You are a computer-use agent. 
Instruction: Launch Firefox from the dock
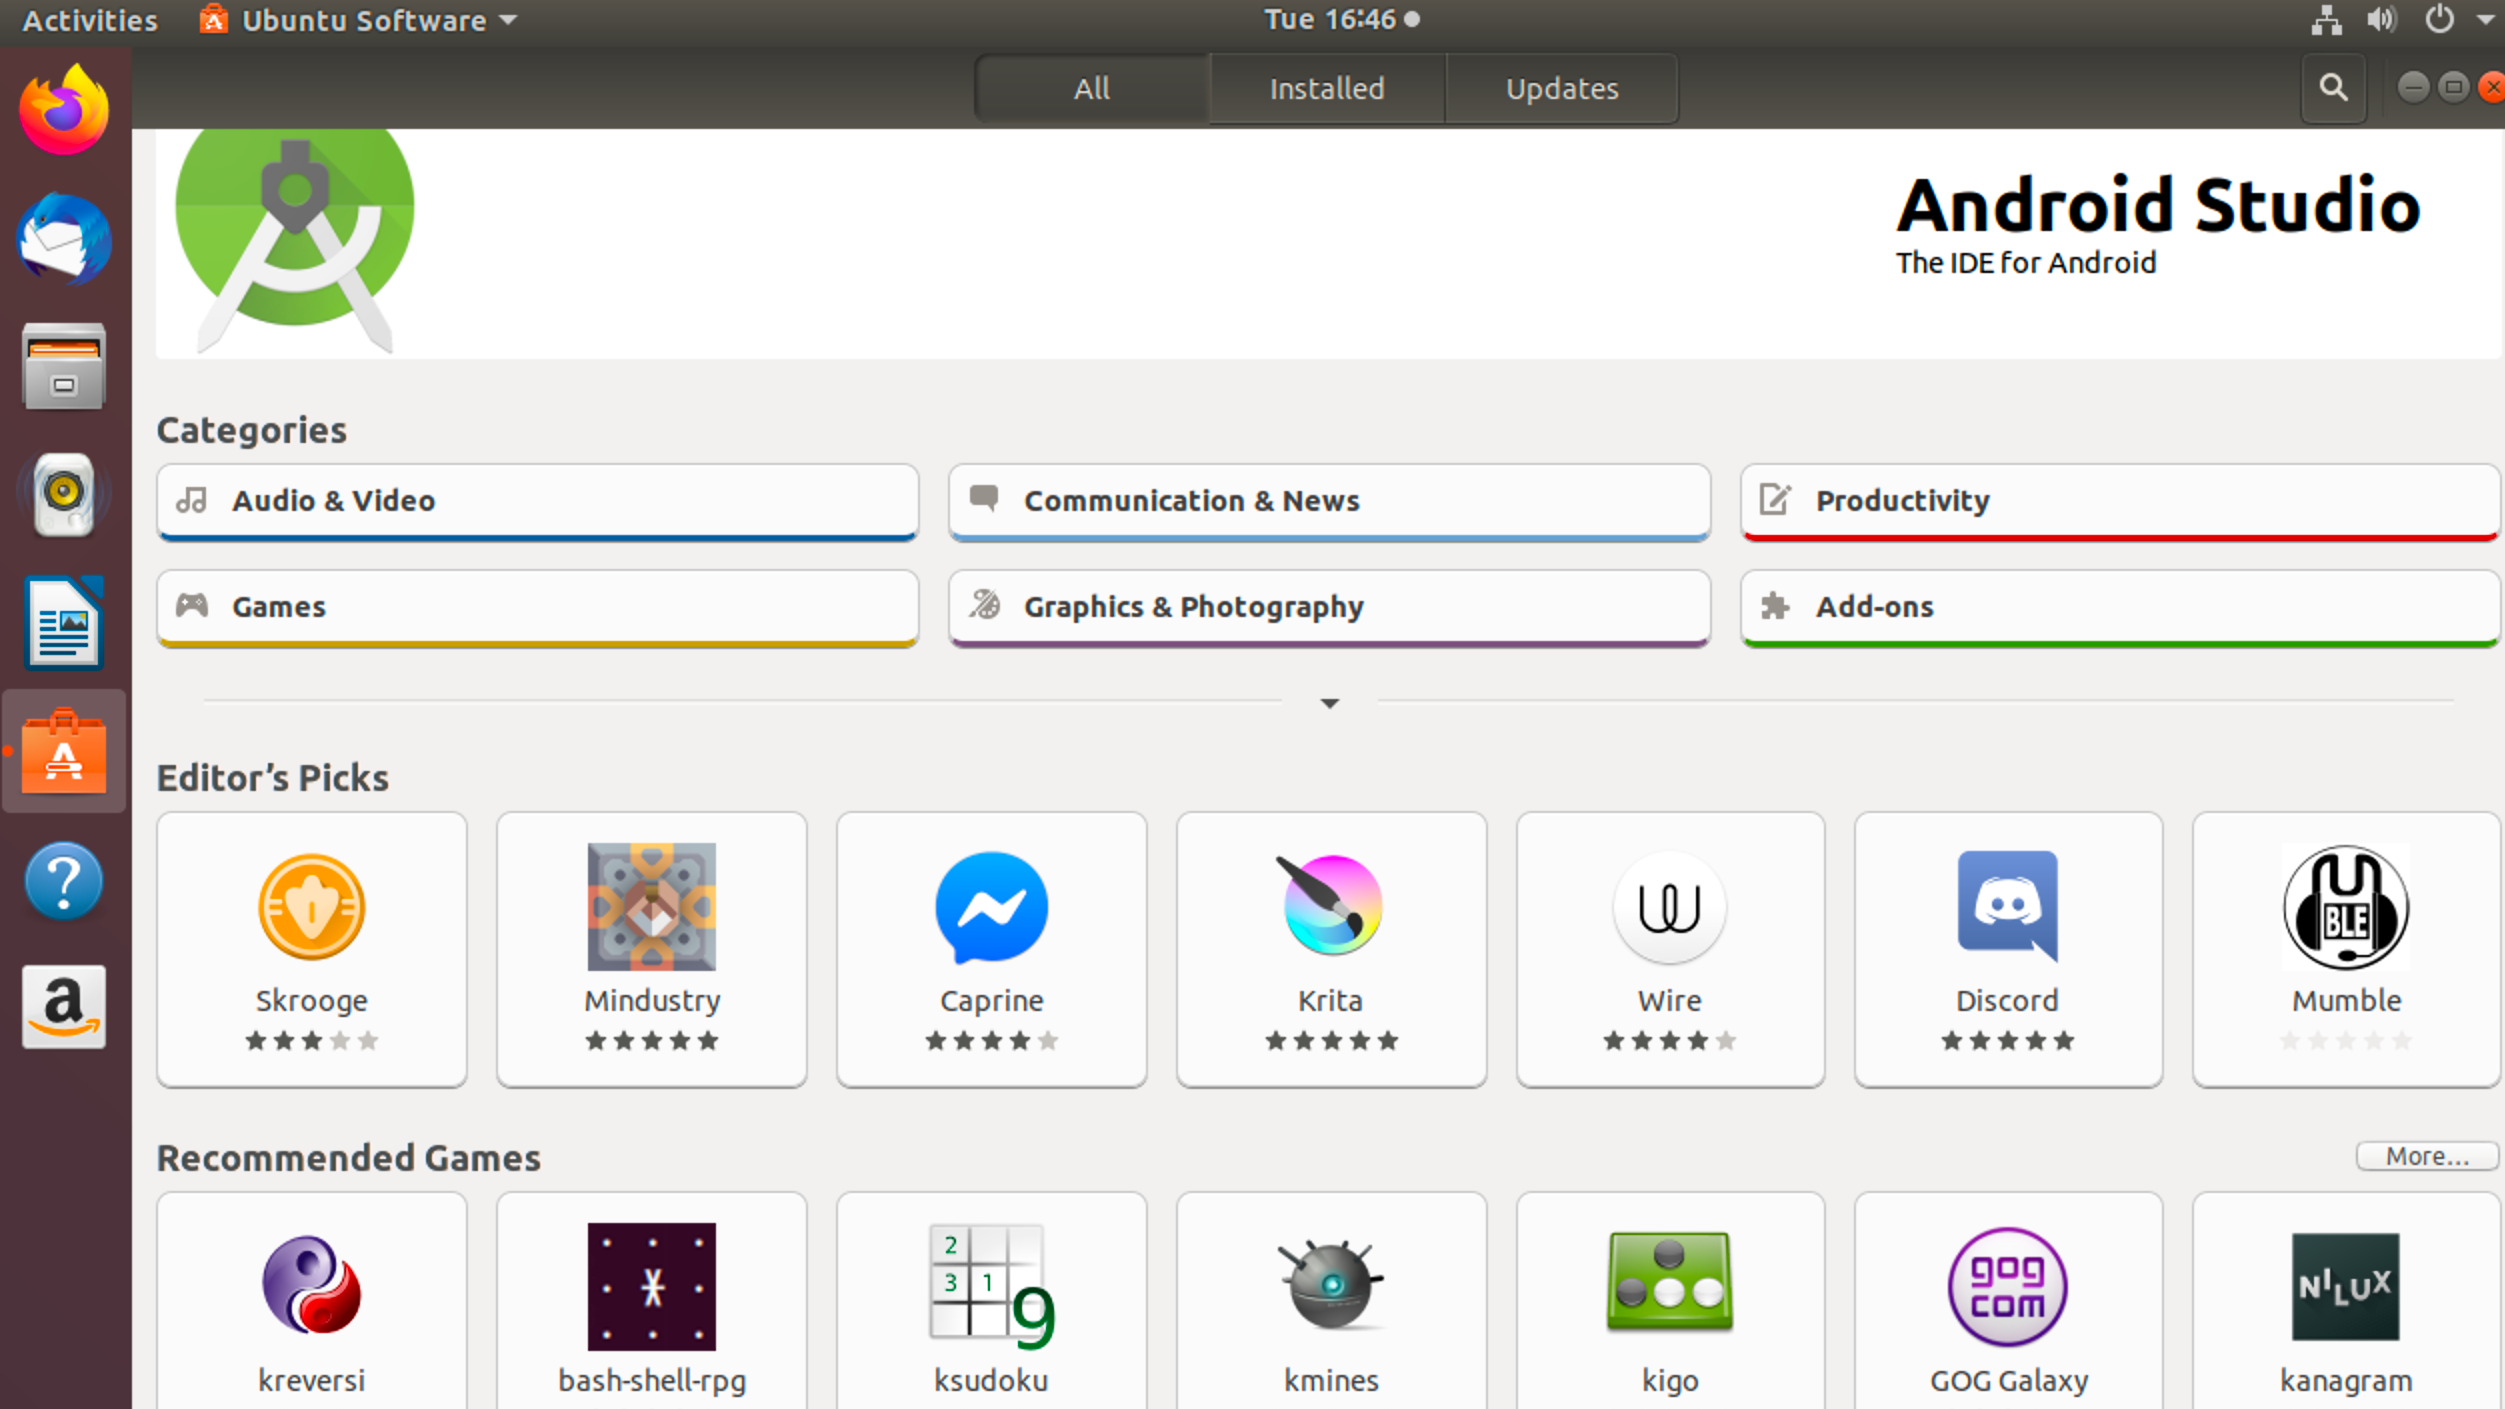(x=64, y=110)
